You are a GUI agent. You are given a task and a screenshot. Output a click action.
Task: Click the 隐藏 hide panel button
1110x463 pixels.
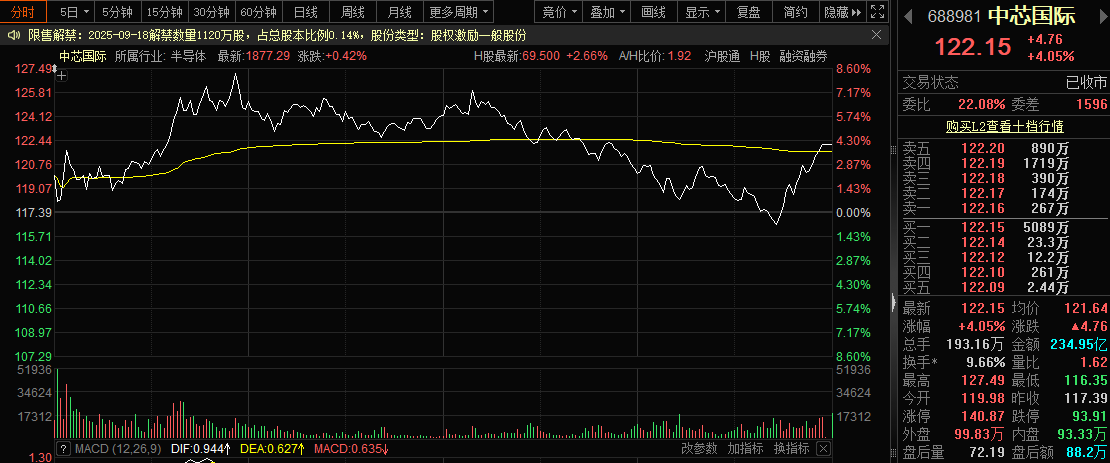842,12
